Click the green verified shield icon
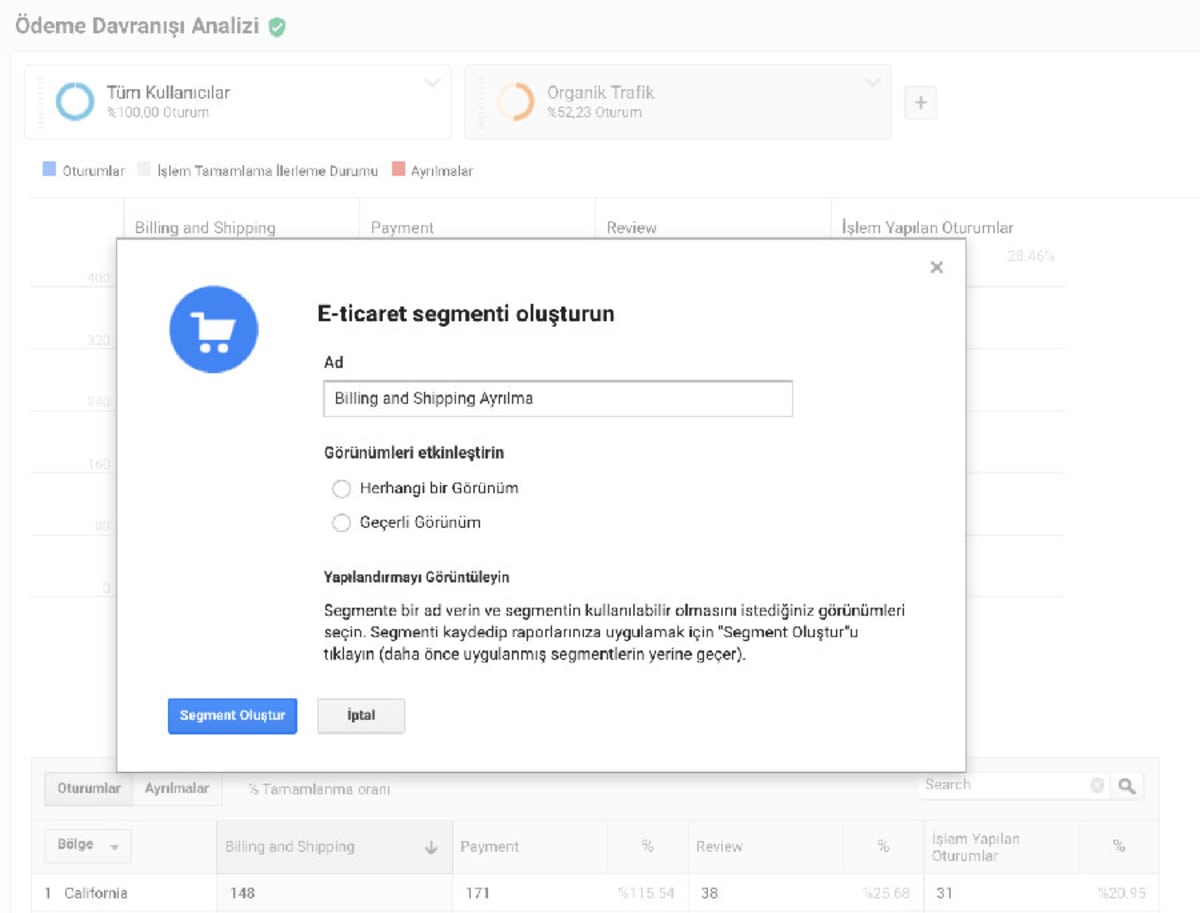The width and height of the screenshot is (1200, 913). [x=277, y=27]
